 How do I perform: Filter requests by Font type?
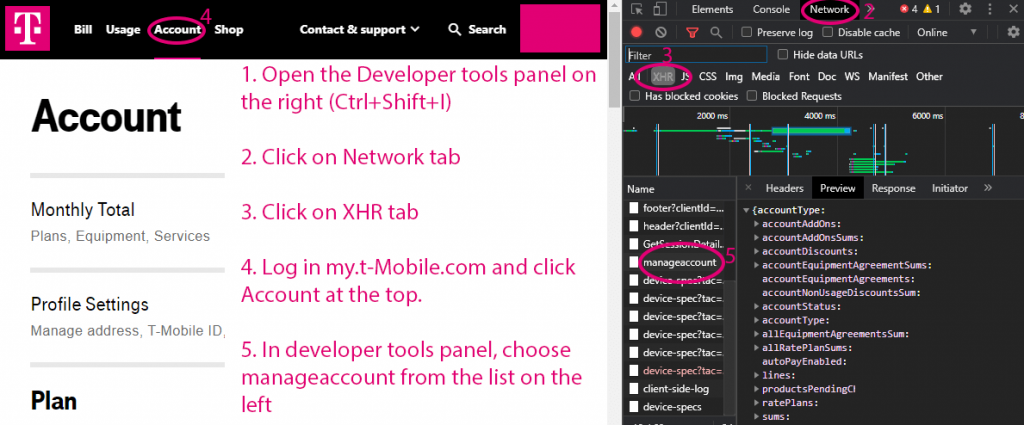[799, 76]
